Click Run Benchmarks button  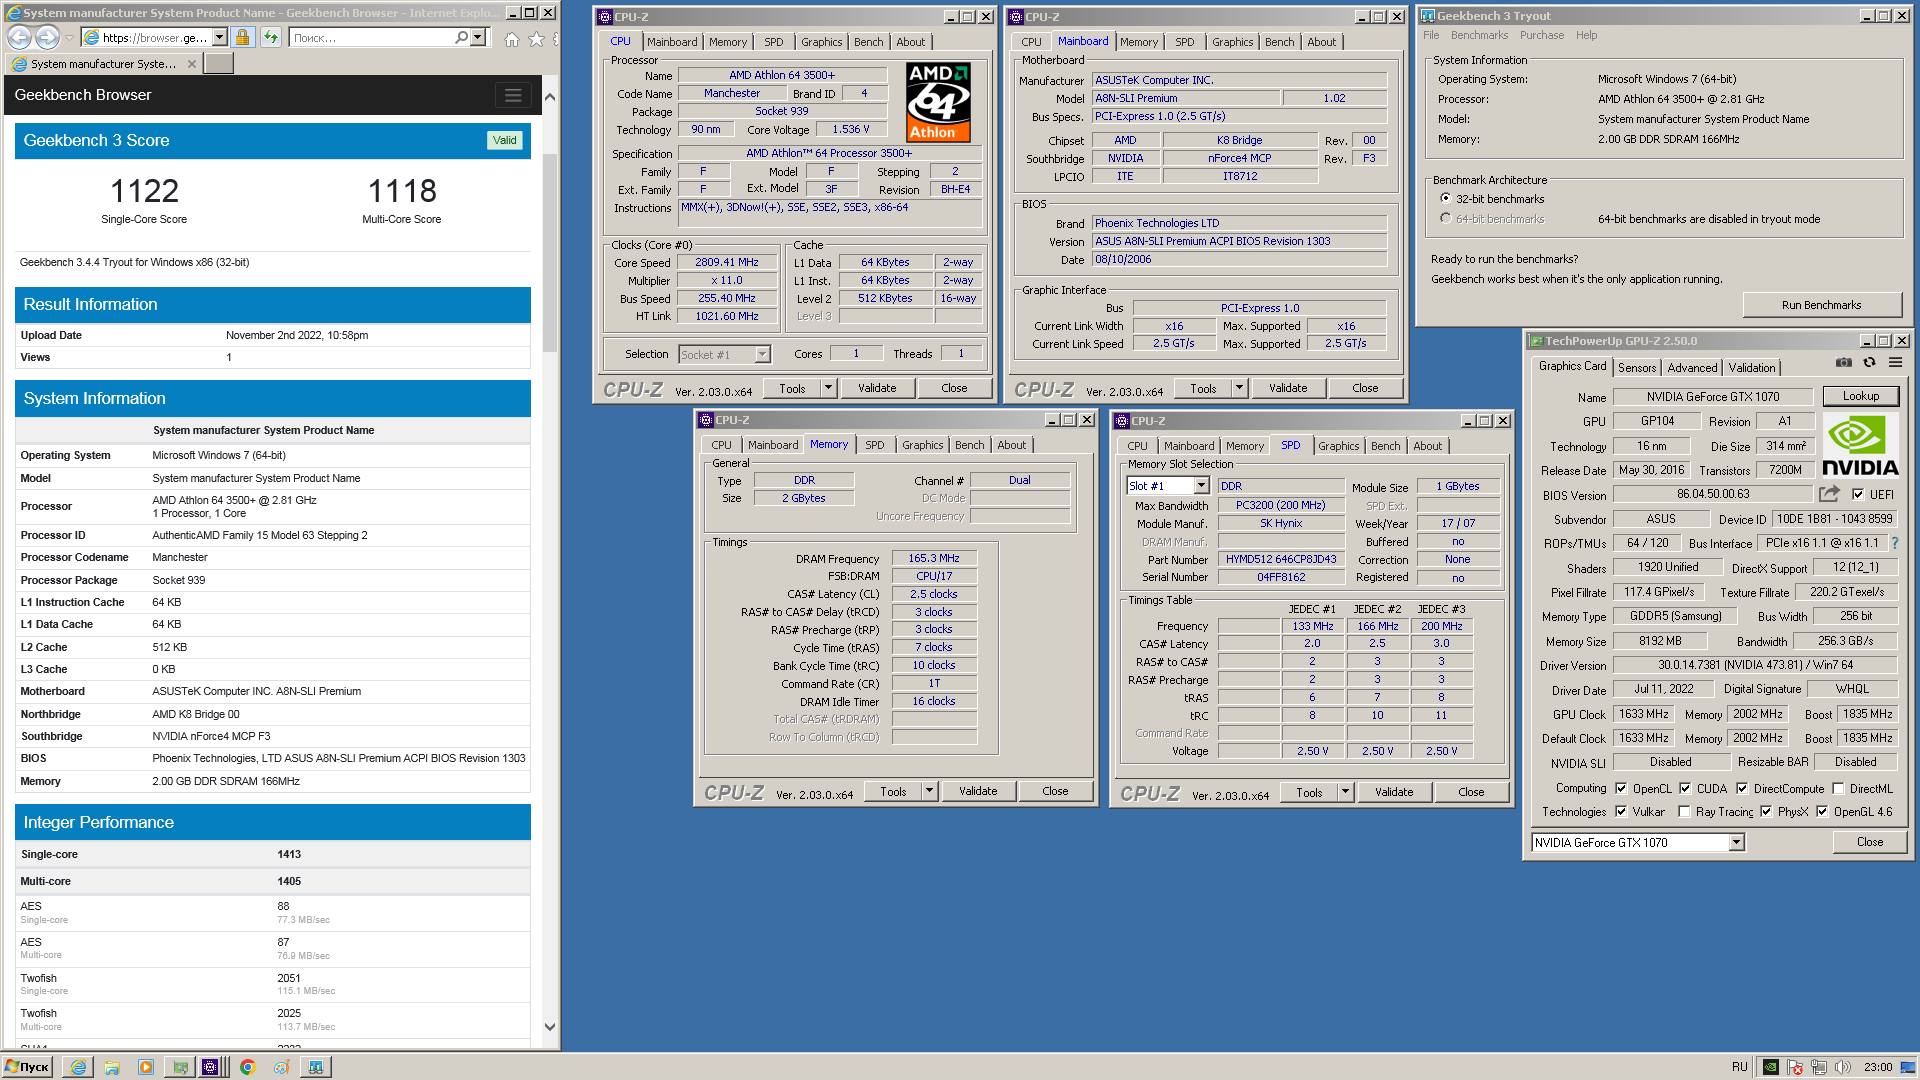1821,305
